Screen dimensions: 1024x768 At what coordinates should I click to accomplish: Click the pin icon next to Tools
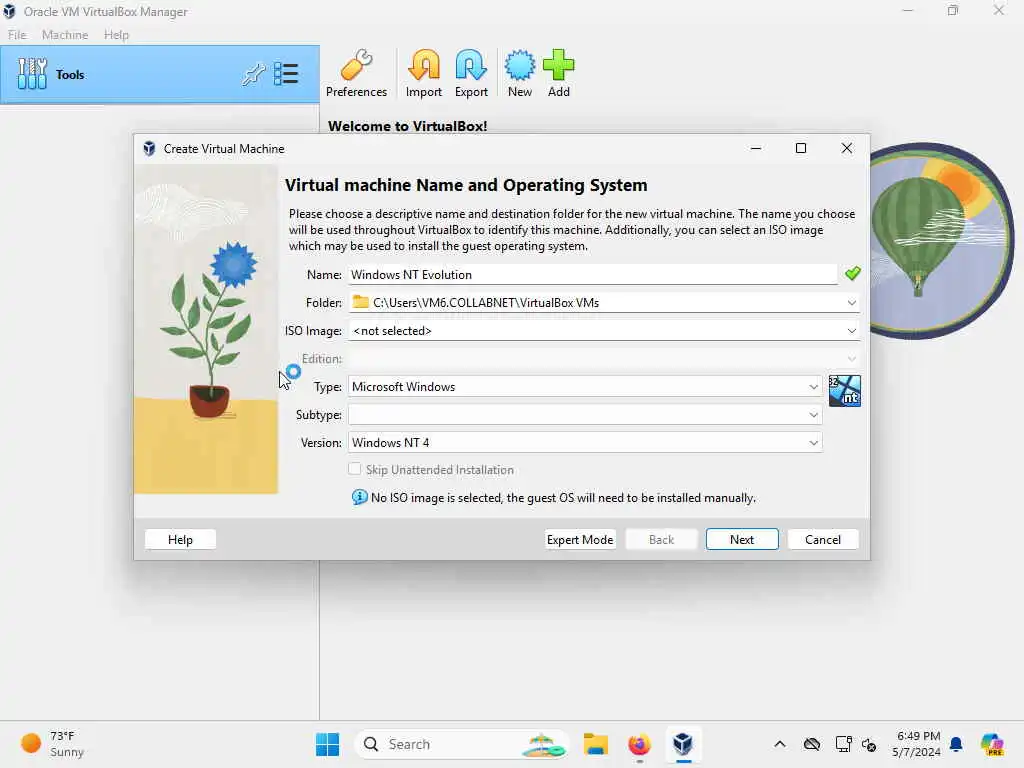tap(253, 74)
